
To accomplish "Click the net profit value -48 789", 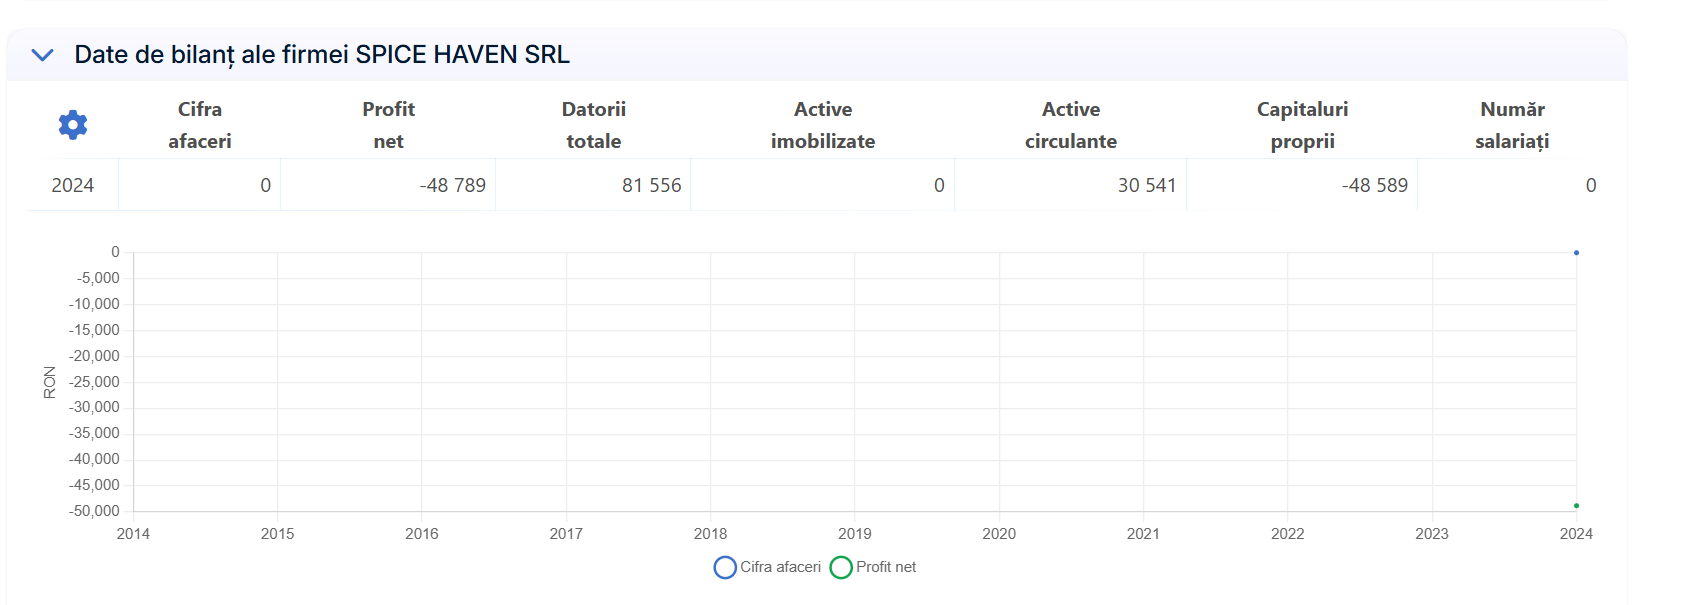I will click(452, 185).
